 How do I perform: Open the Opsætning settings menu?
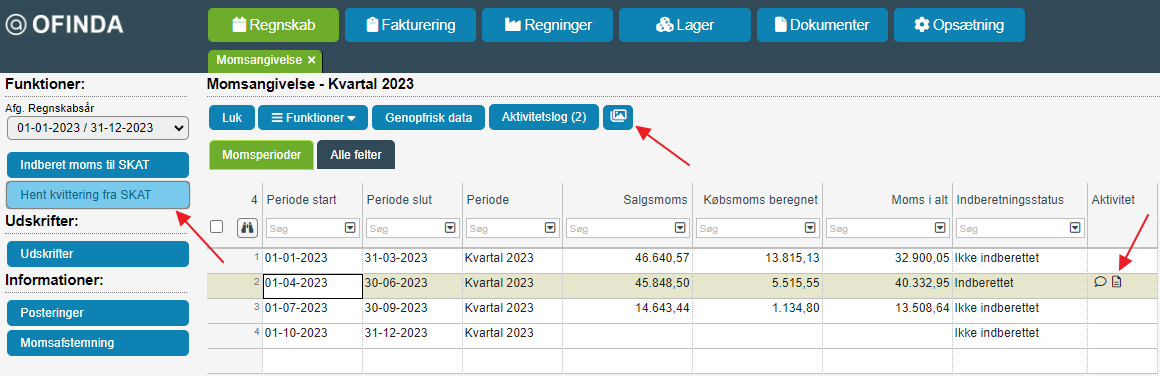[959, 25]
